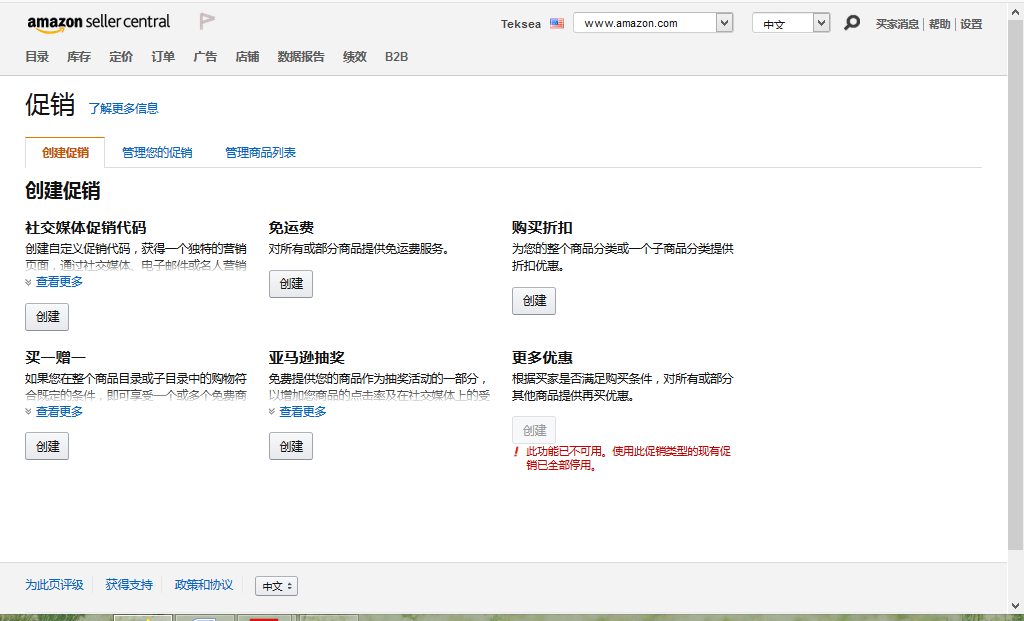This screenshot has height=621, width=1024.
Task: Click the red exclamation warning icon
Action: pos(516,451)
